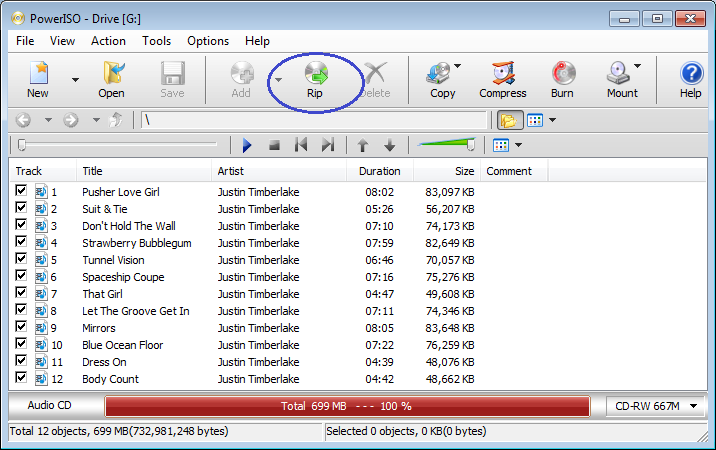Go up one folder level
Image resolution: width=716 pixels, height=450 pixels.
click(x=116, y=120)
